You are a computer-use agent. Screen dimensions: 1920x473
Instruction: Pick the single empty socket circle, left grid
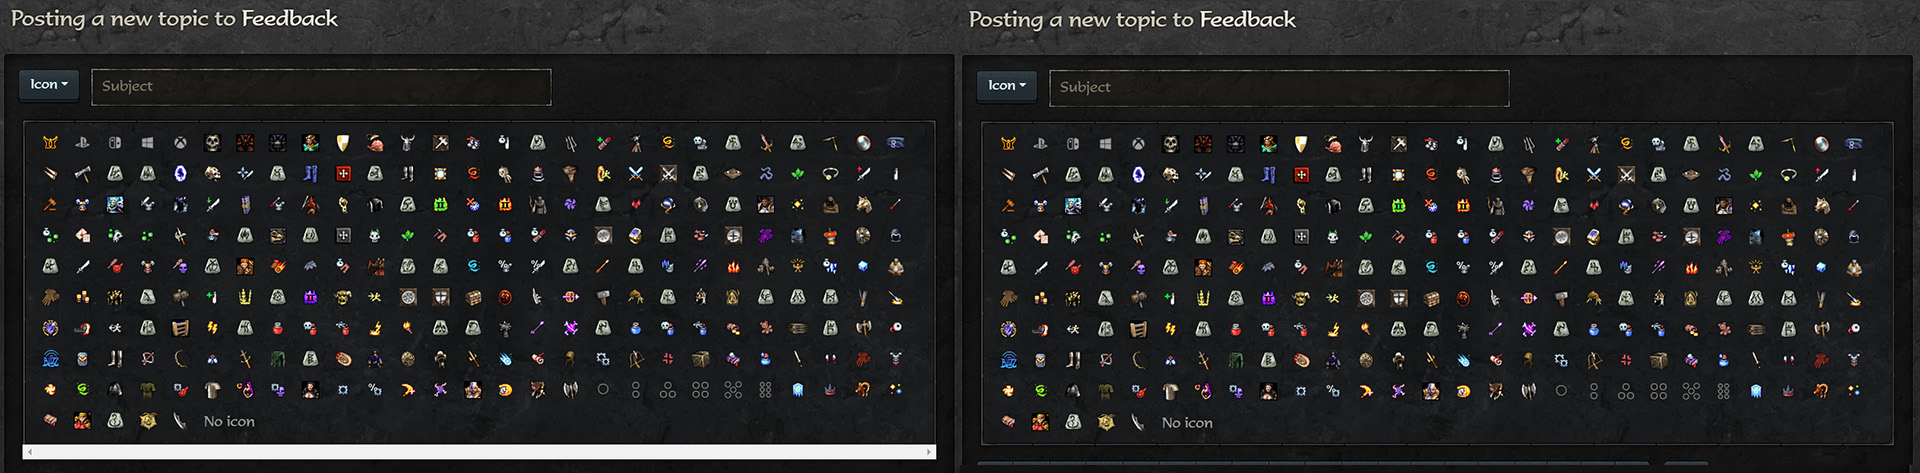(603, 390)
